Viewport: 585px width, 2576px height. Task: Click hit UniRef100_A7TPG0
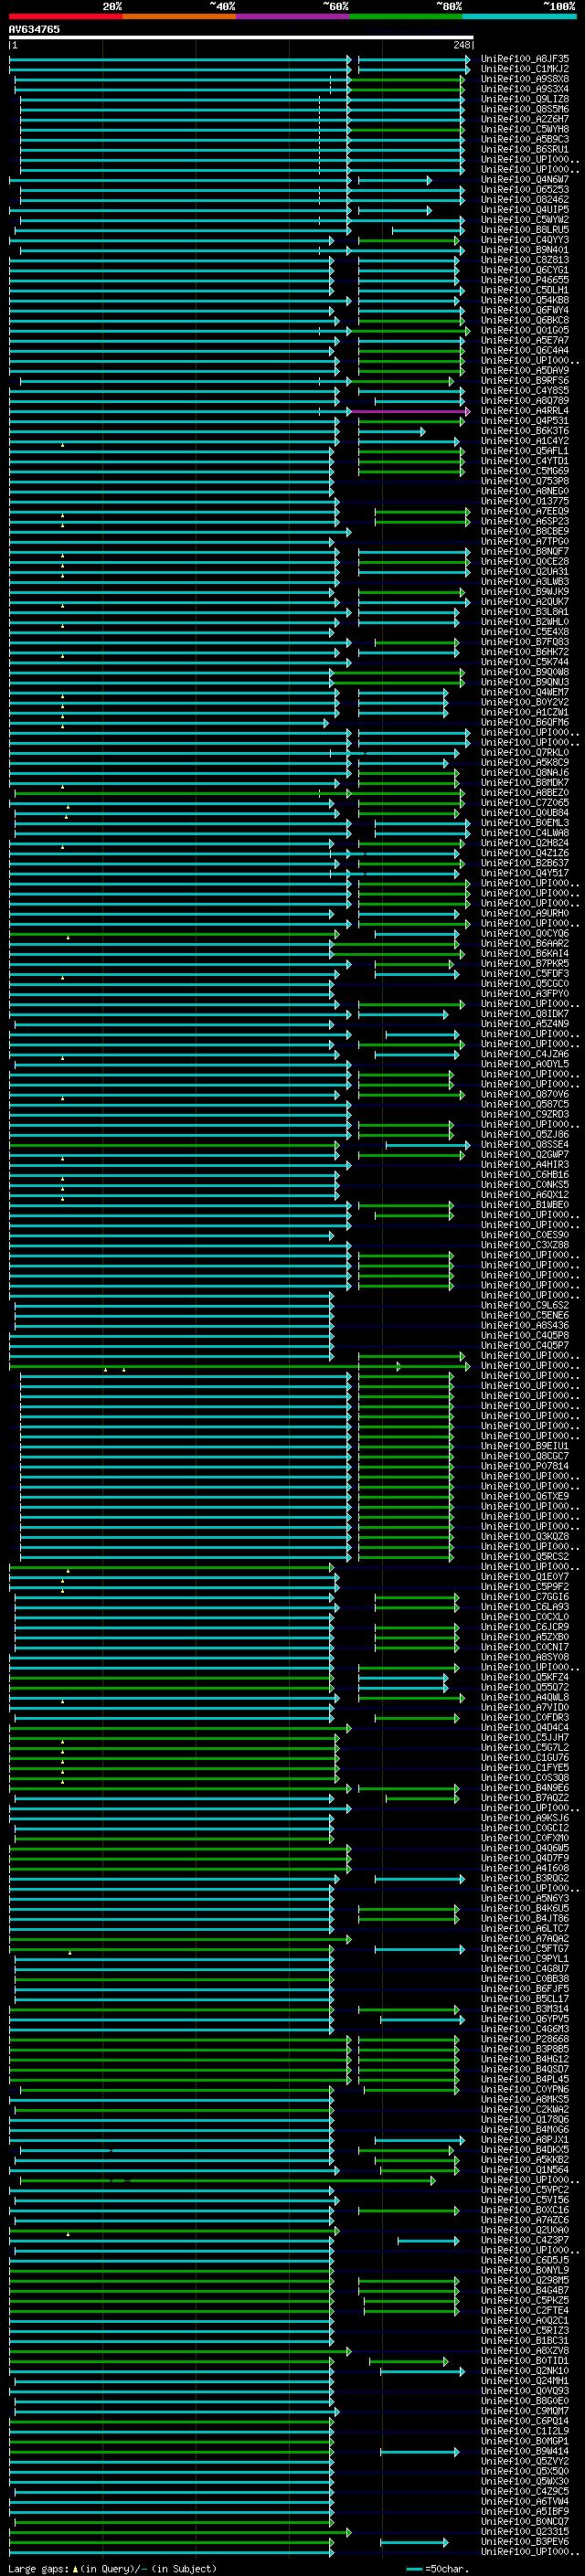pos(525,541)
